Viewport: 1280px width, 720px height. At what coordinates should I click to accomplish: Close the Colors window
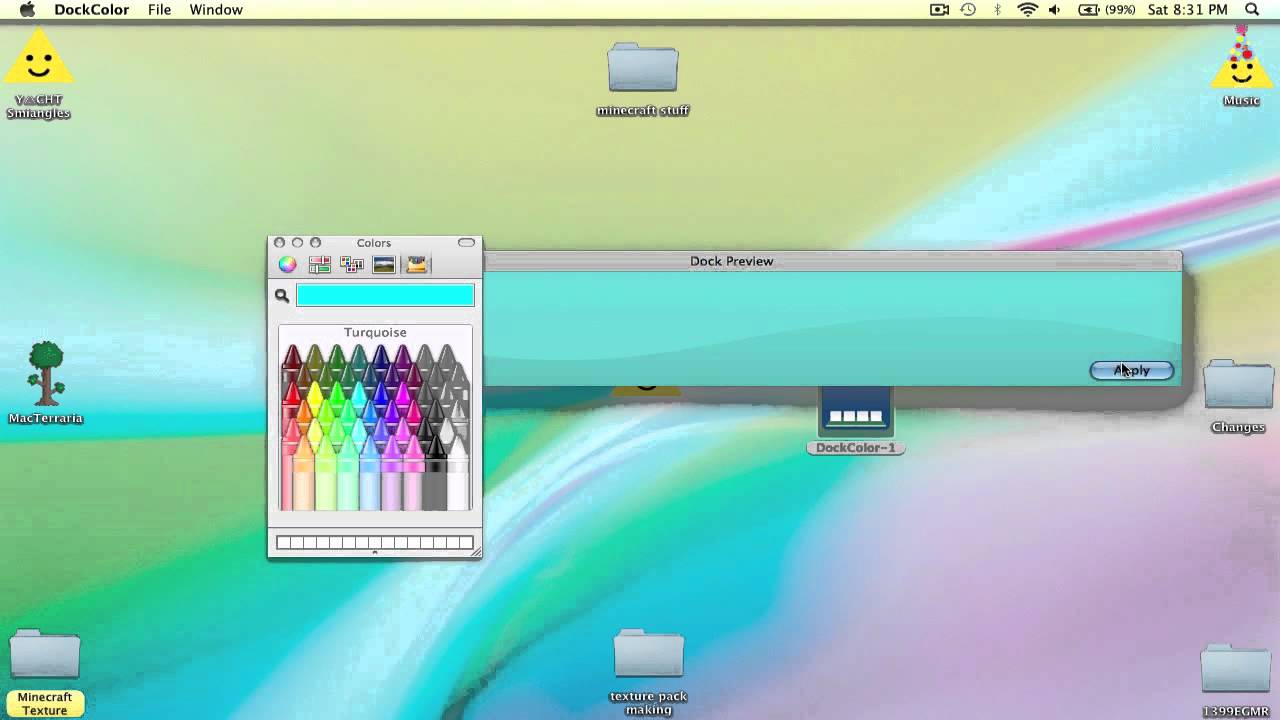280,243
